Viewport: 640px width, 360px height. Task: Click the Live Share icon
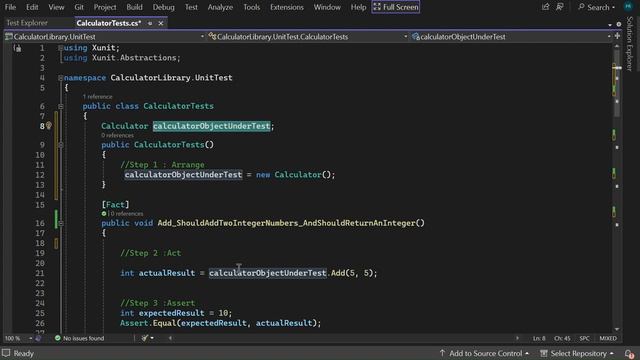(545, 7)
